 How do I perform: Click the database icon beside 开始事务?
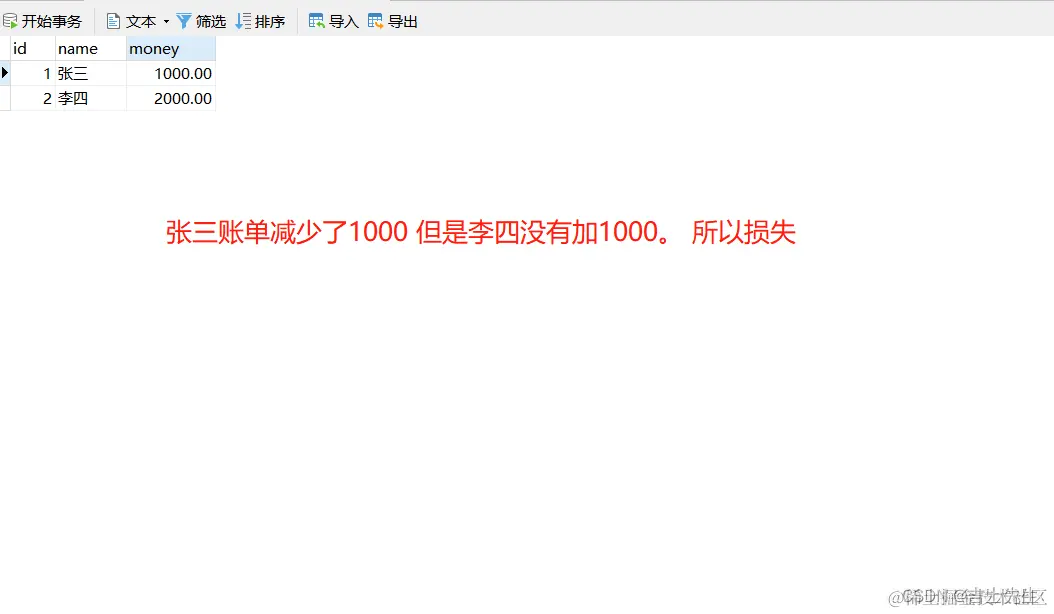[x=10, y=20]
